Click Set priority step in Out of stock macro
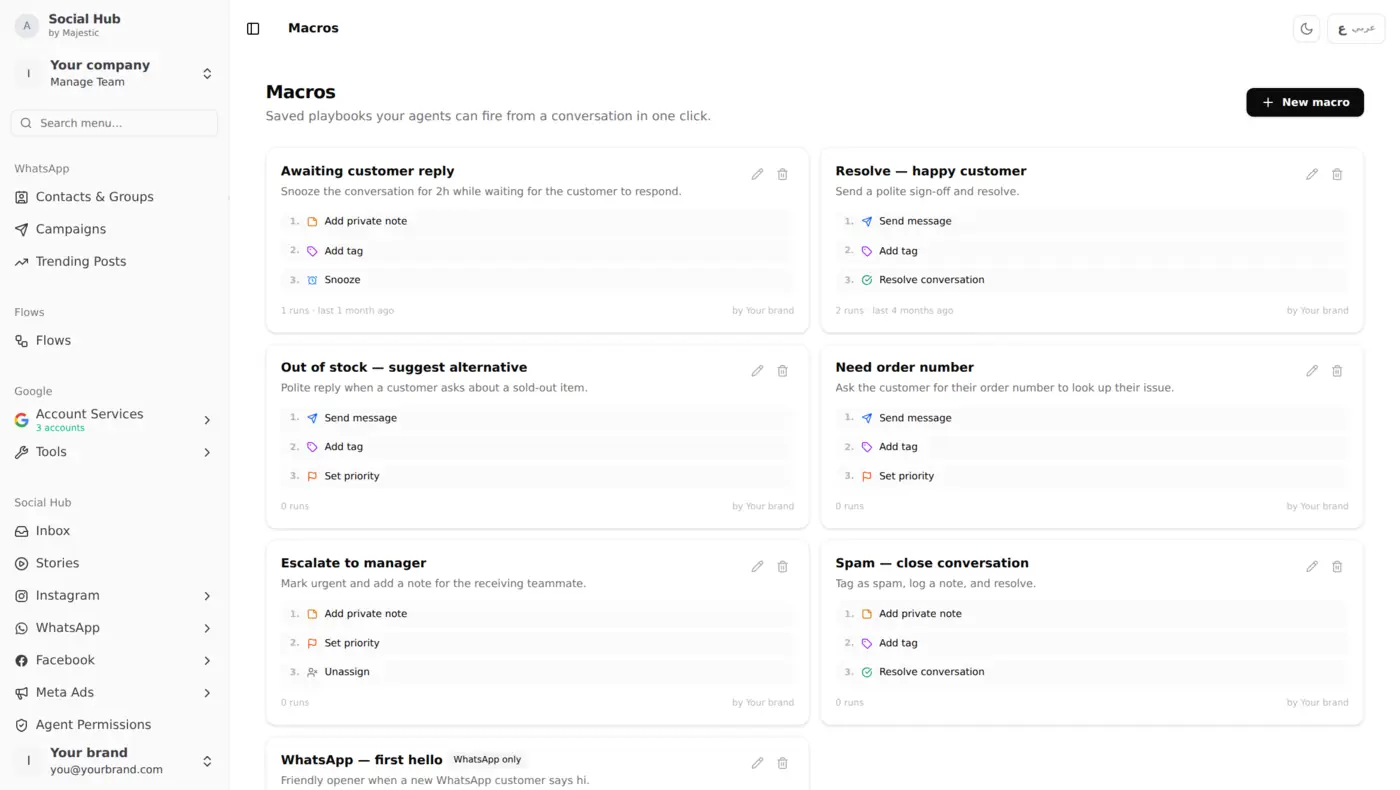1400x790 pixels. (538, 476)
